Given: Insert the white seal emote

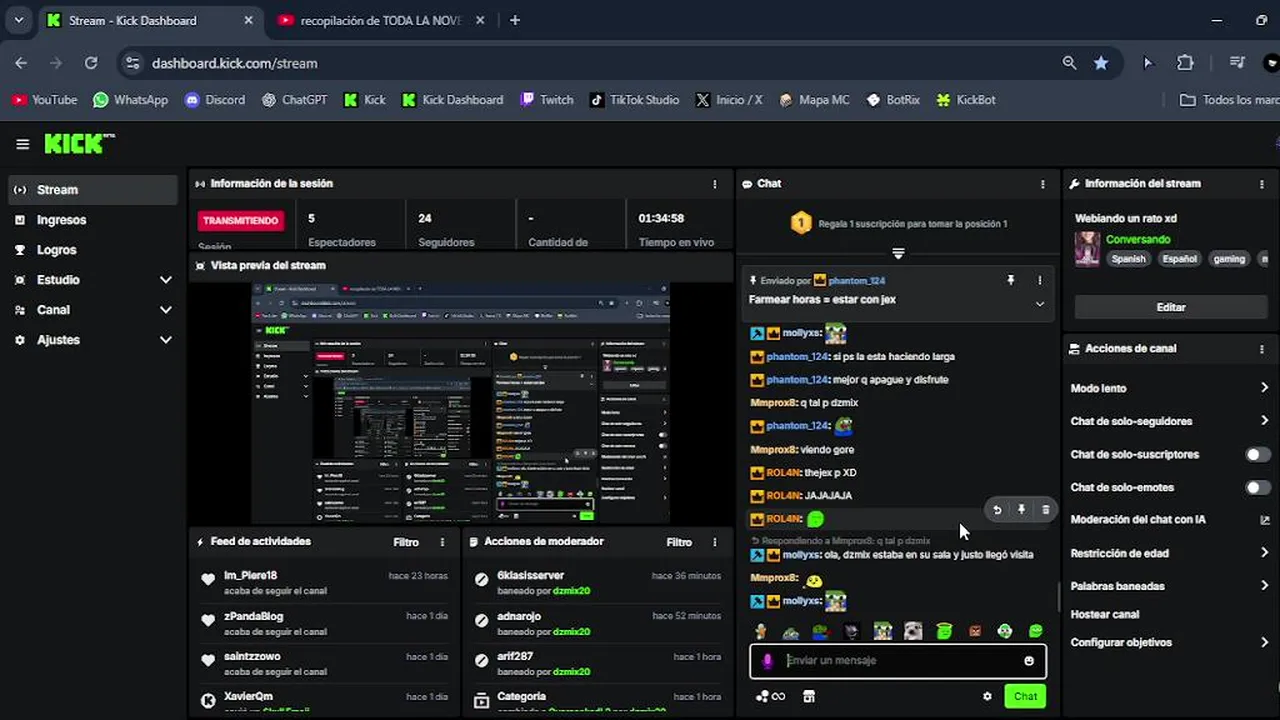Looking at the screenshot, I should coord(913,631).
